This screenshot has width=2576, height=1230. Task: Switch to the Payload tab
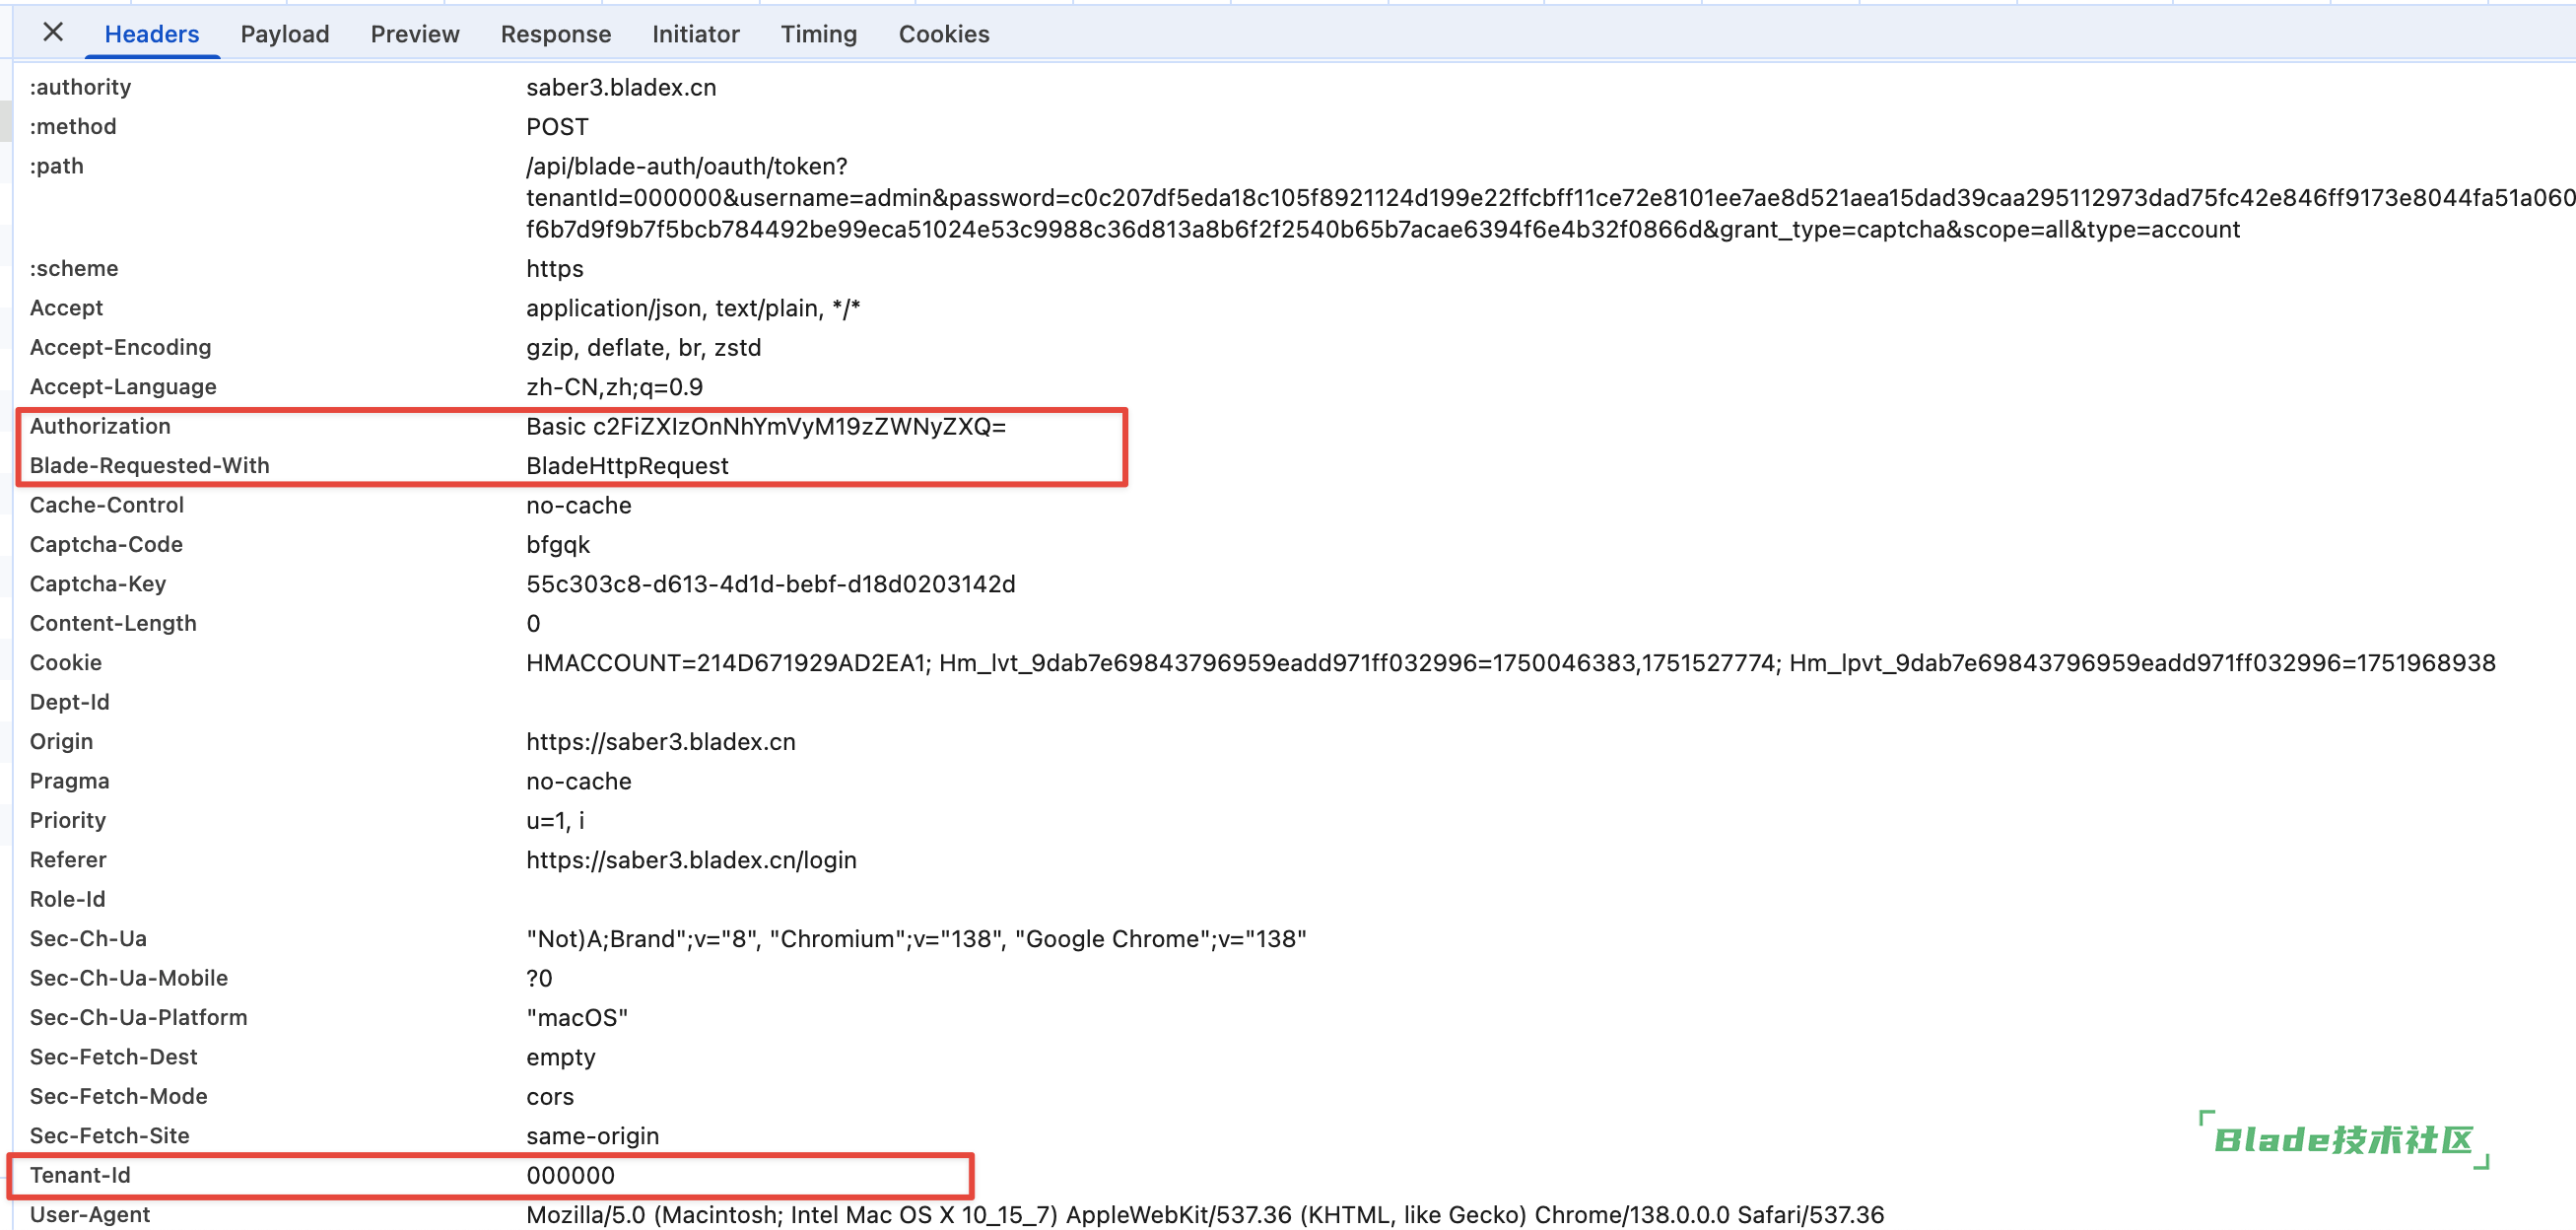pyautogui.click(x=284, y=34)
